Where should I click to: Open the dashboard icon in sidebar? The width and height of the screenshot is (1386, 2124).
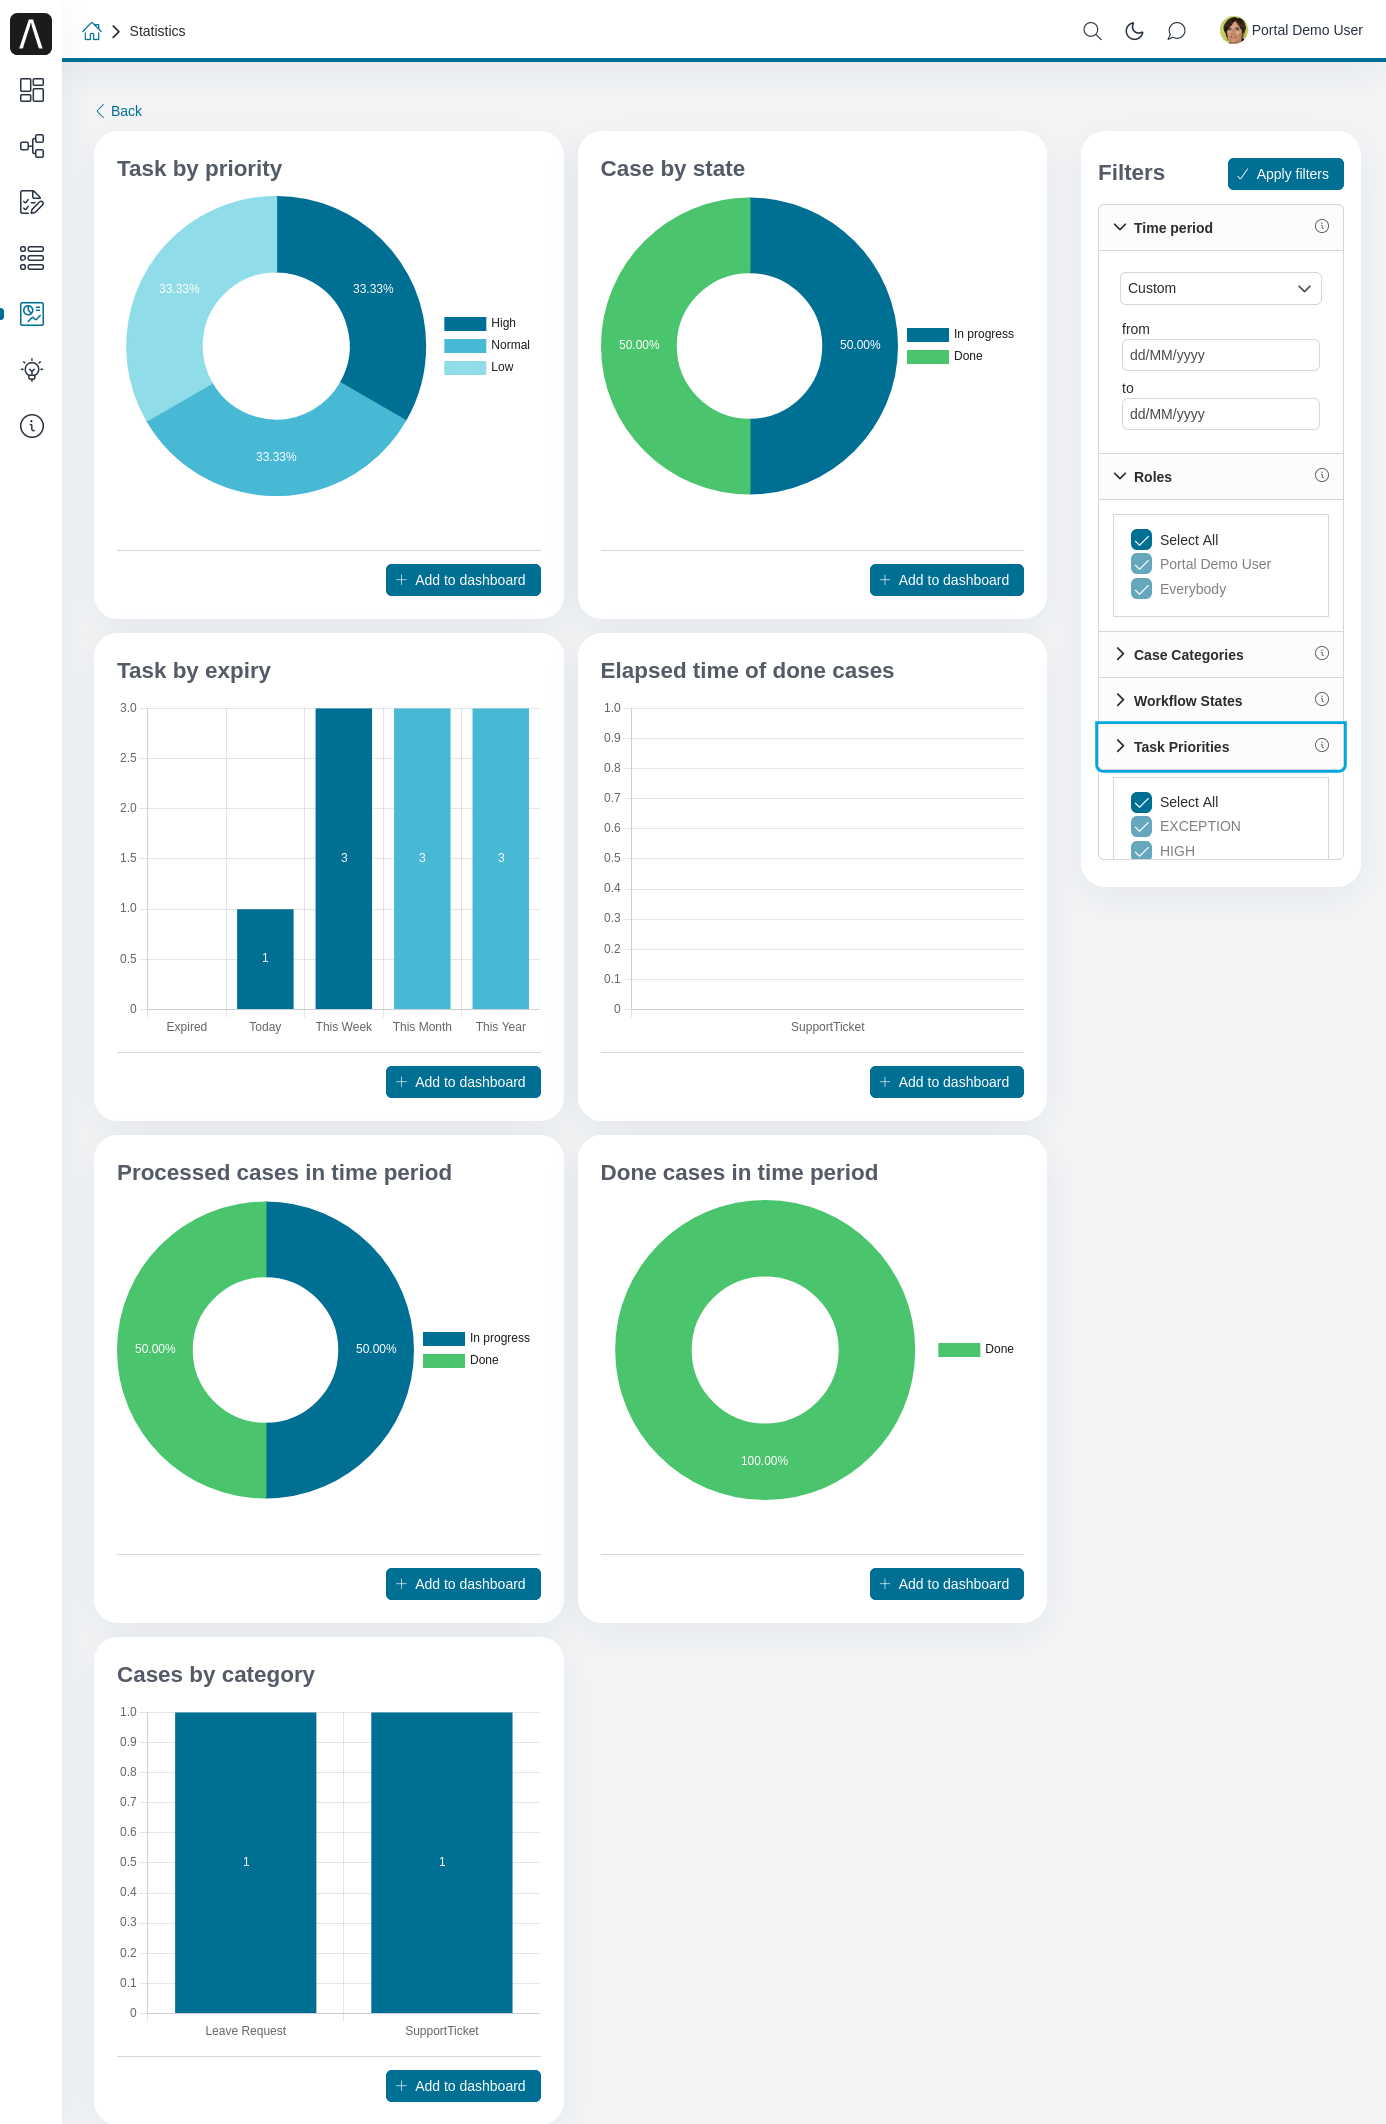click(x=32, y=90)
